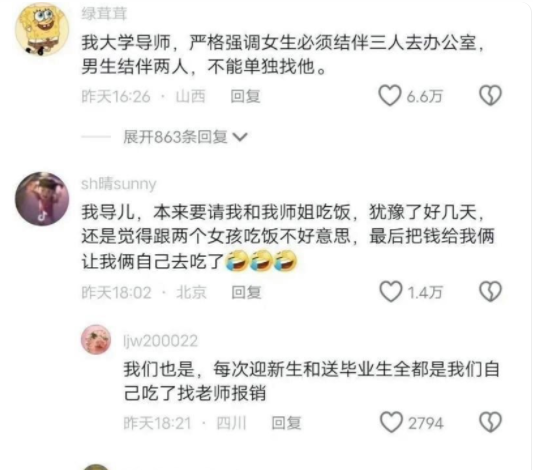Open username ljw200022
This screenshot has height=470, width=533.
tap(160, 341)
